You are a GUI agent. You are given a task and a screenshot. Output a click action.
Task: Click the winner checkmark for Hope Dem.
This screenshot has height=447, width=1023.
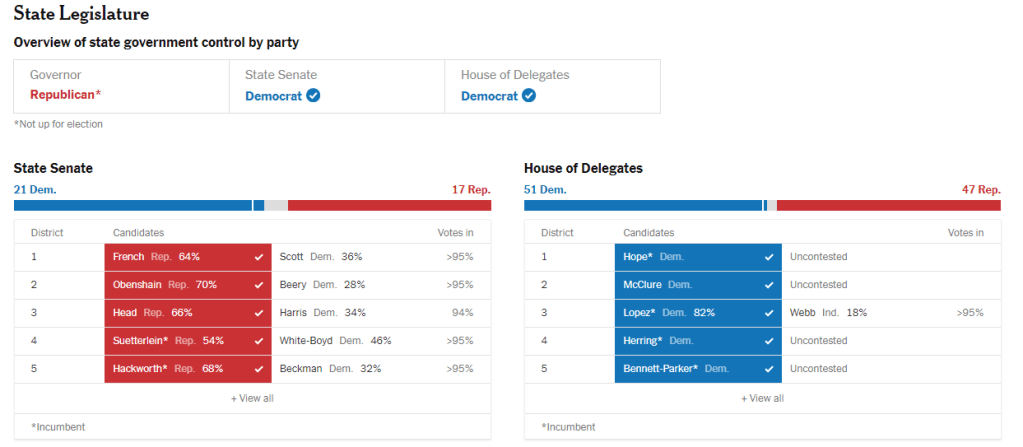coord(769,257)
